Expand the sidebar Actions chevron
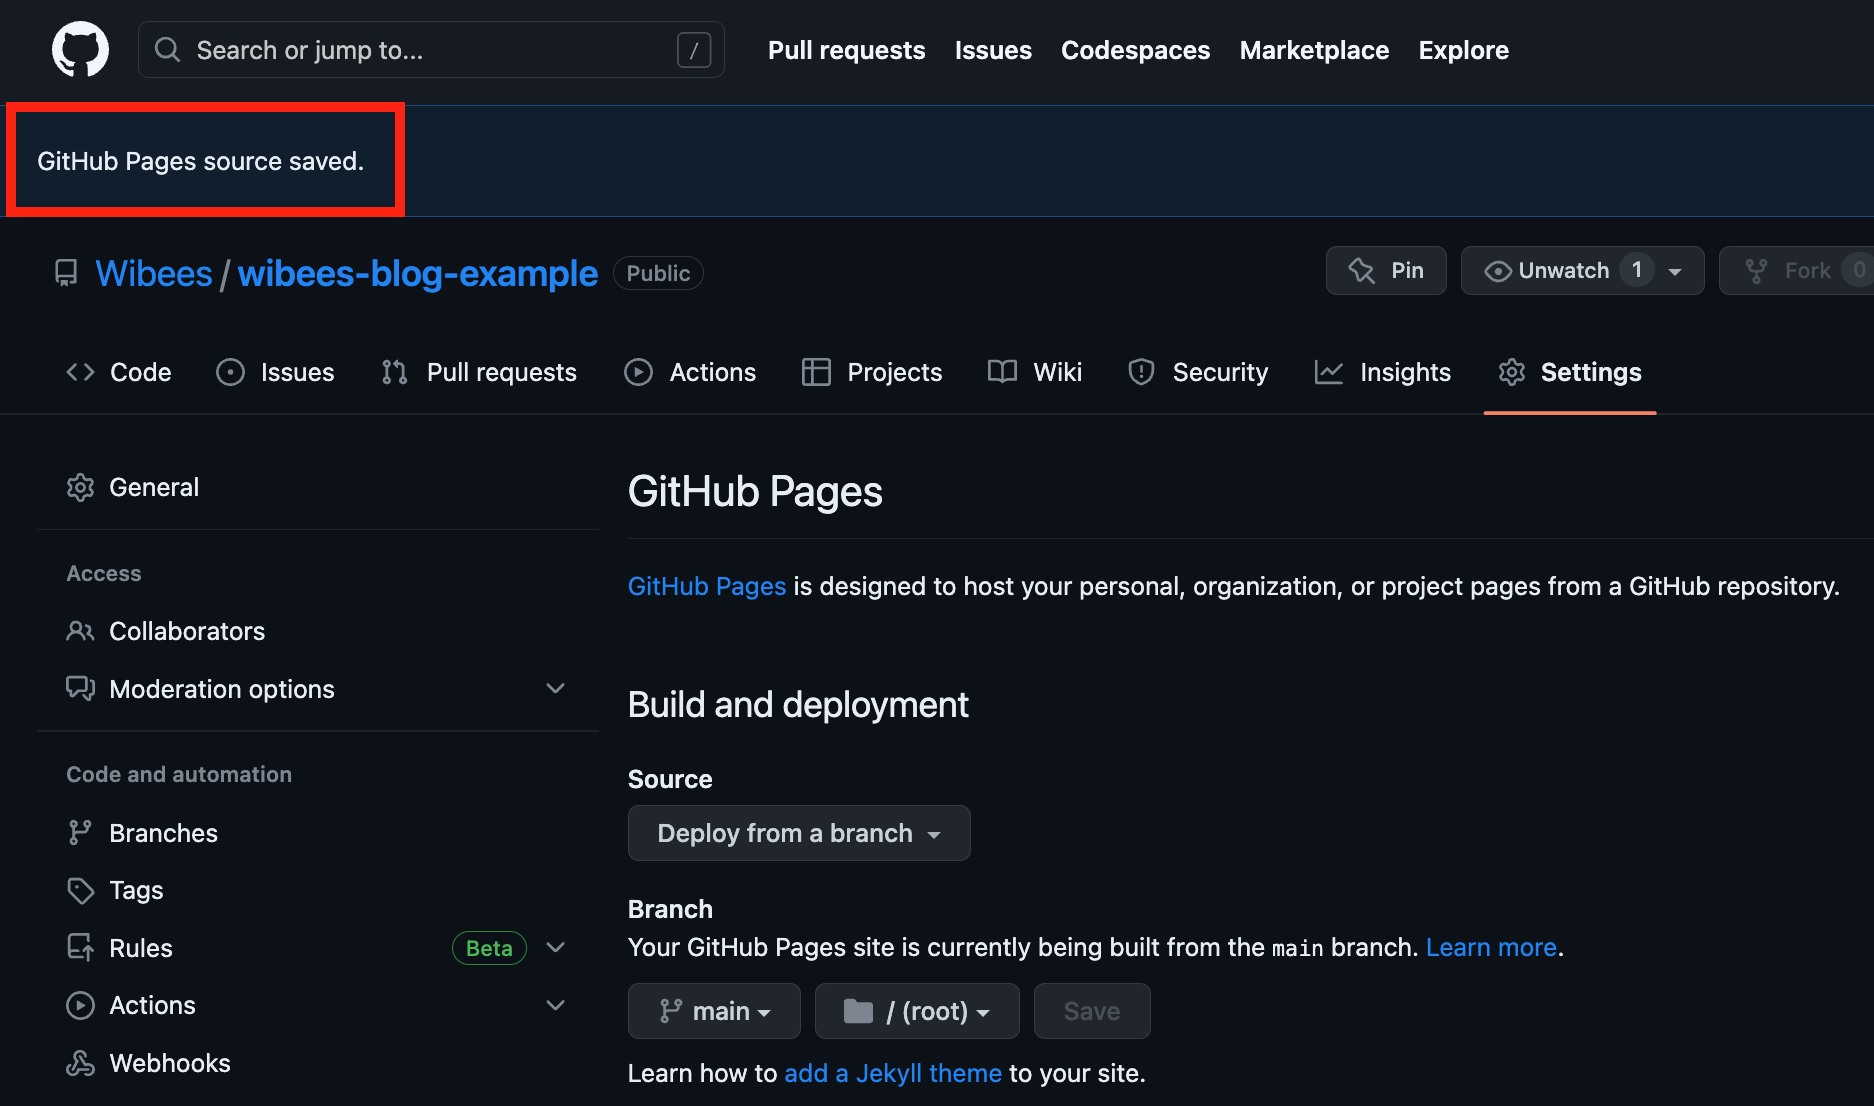The width and height of the screenshot is (1874, 1106). pos(556,1005)
